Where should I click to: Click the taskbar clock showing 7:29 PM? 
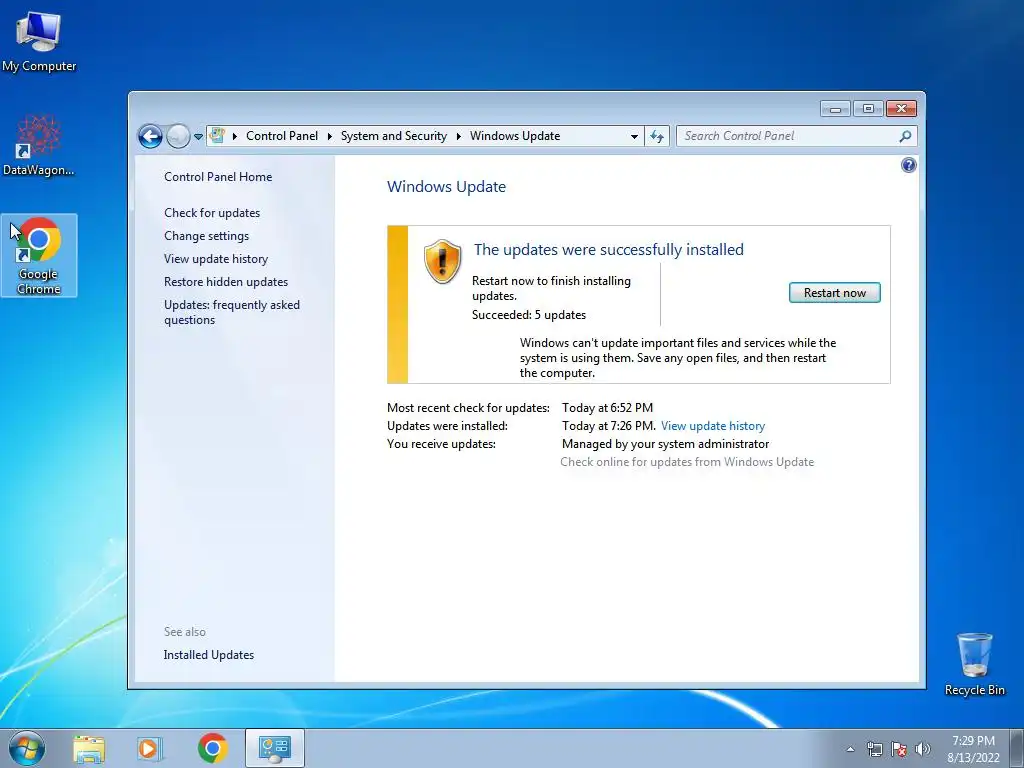coord(973,749)
